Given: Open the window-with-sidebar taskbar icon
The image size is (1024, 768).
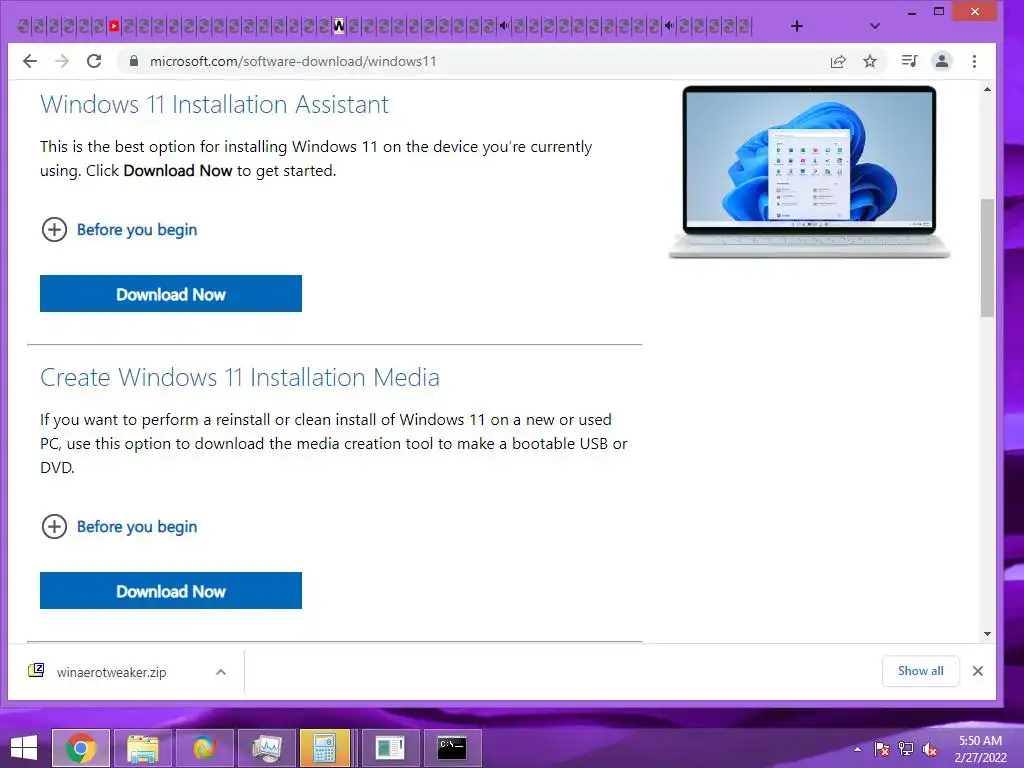Looking at the screenshot, I should click(390, 748).
